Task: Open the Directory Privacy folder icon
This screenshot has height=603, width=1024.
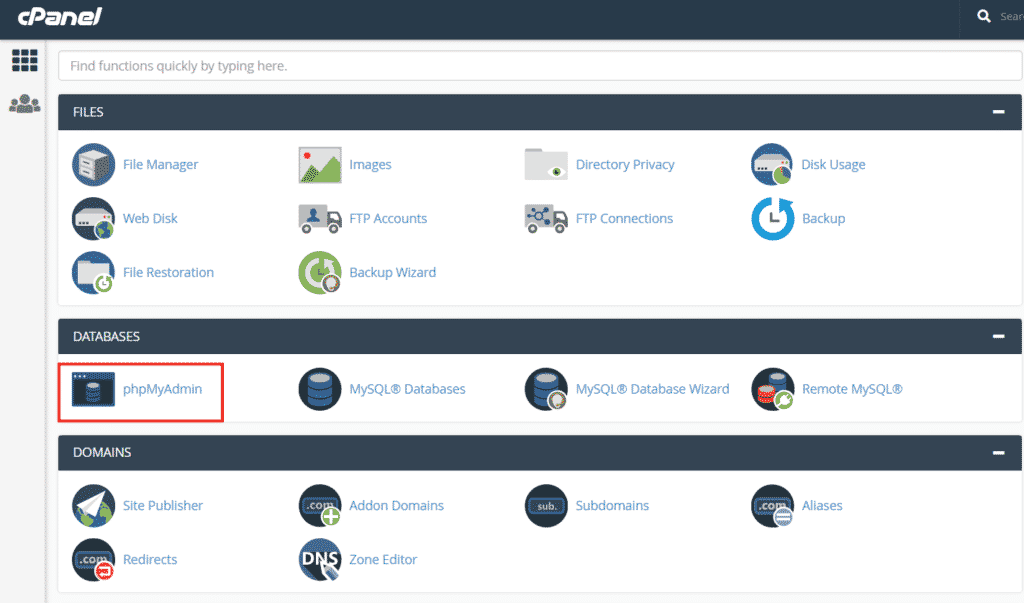Action: coord(546,164)
